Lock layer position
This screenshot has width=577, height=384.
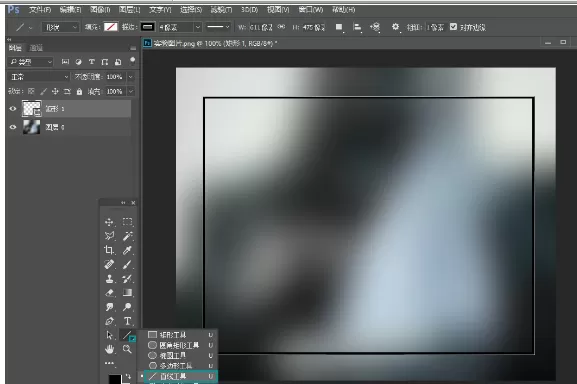(x=55, y=91)
